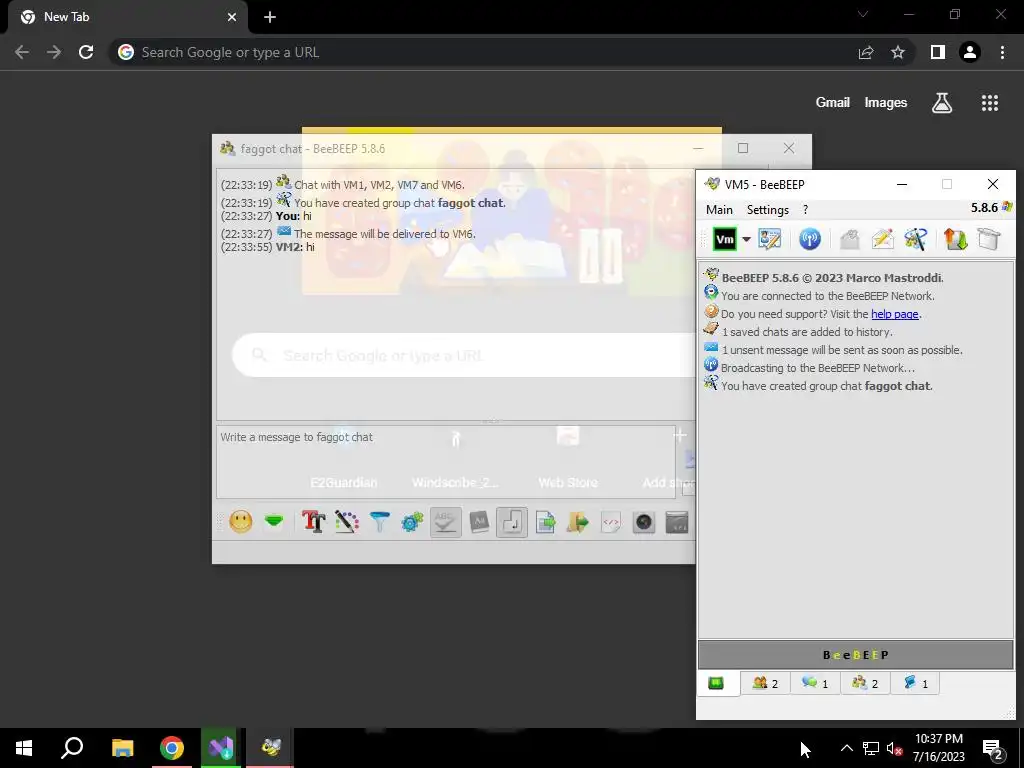Open the font TT icon in chat toolbar
1024x768 pixels.
(313, 522)
